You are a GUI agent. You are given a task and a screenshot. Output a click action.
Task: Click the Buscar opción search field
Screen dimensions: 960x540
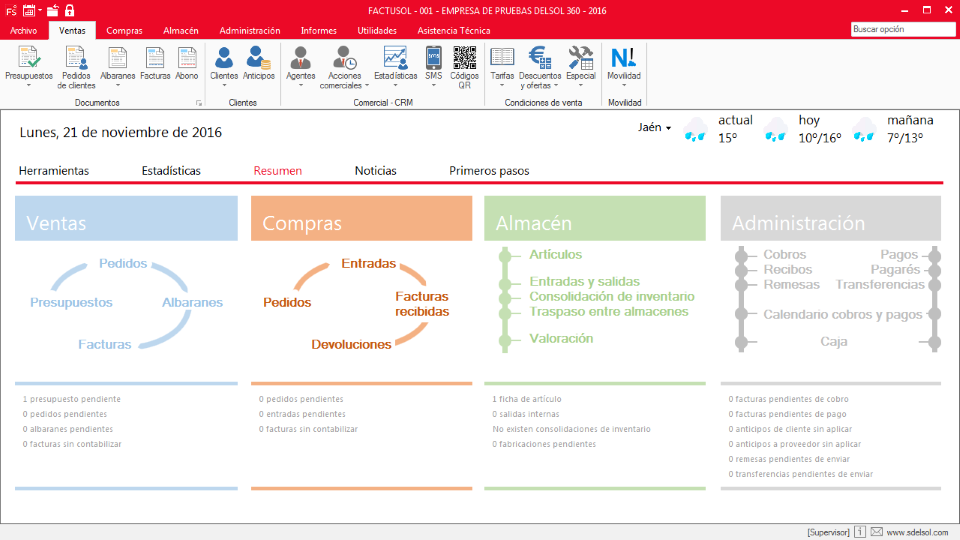902,29
